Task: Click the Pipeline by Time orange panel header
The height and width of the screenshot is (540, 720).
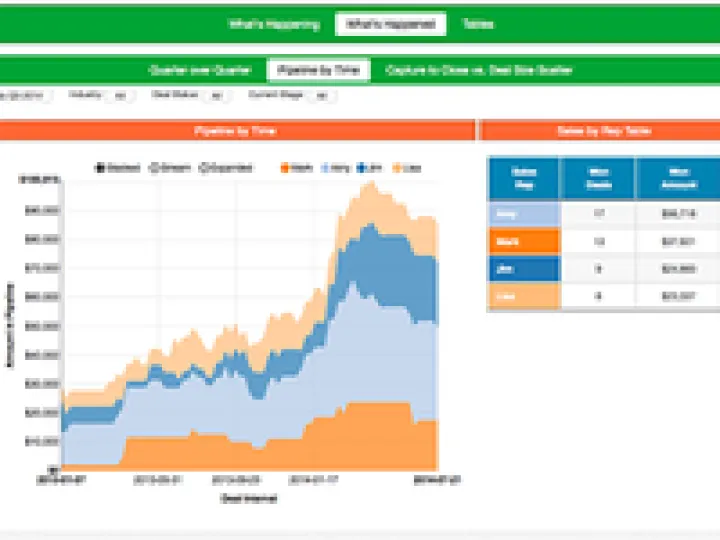Action: [x=235, y=131]
